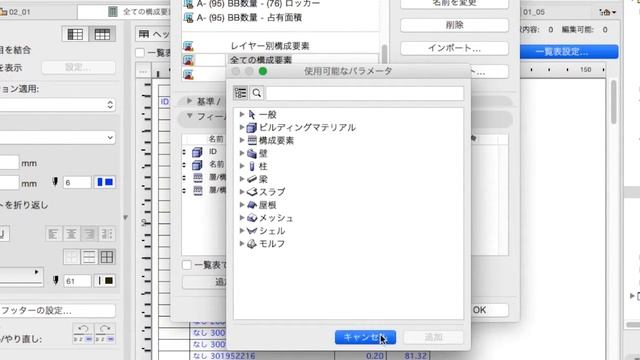Toggle the 一覧表 checkbox beside header button
This screenshot has height=360, width=640.
(x=140, y=52)
